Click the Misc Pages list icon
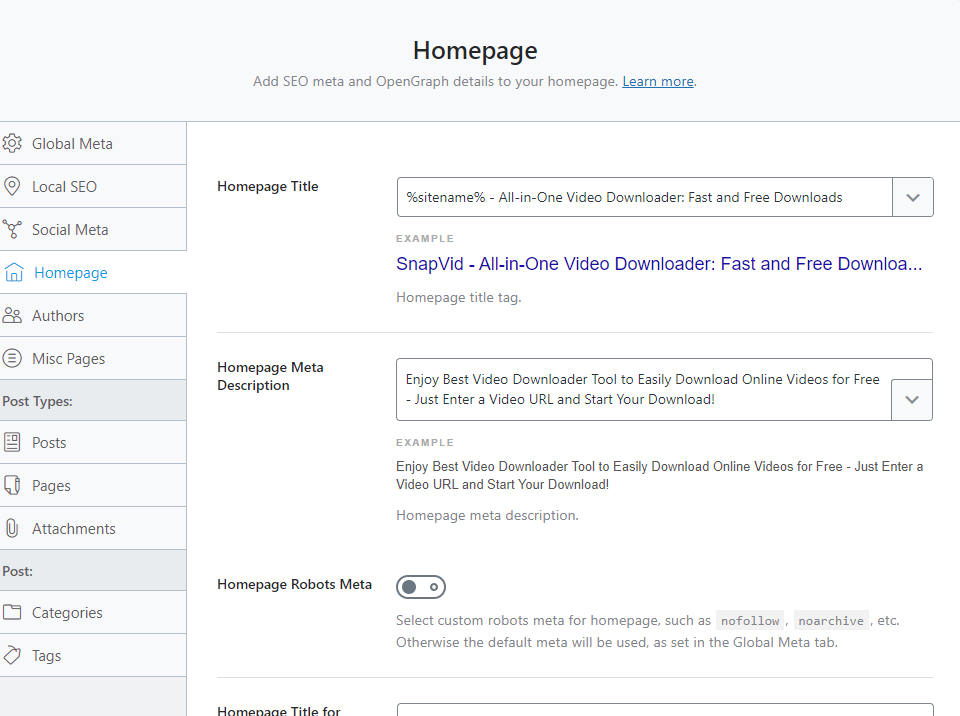 (12, 358)
